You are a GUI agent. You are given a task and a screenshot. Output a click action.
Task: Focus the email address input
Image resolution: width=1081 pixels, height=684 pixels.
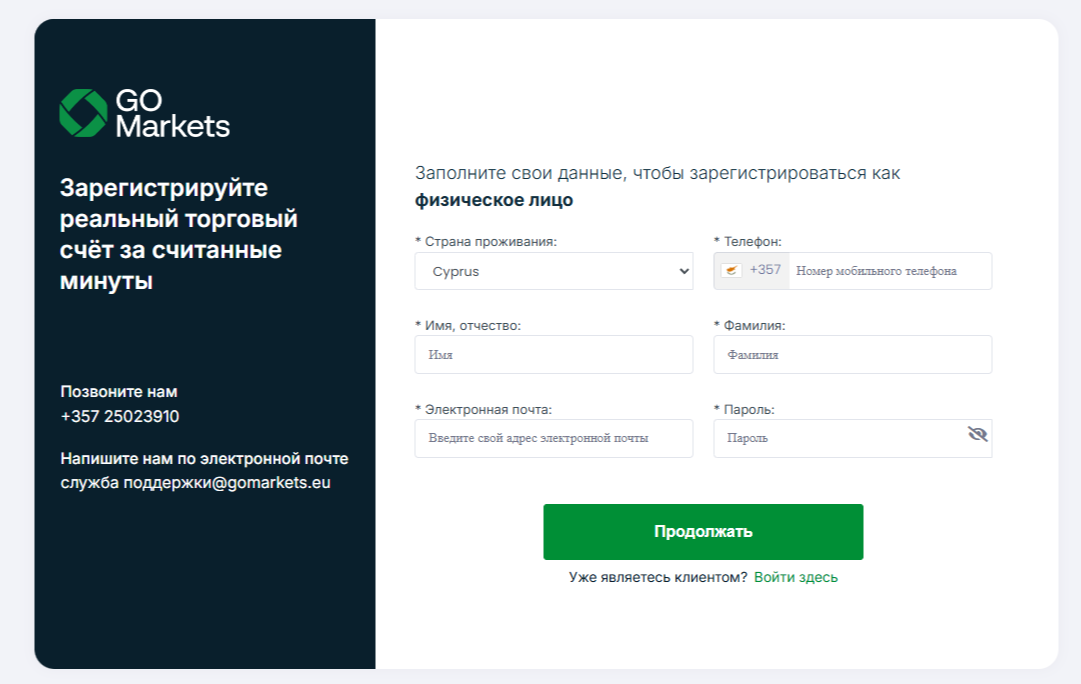553,438
